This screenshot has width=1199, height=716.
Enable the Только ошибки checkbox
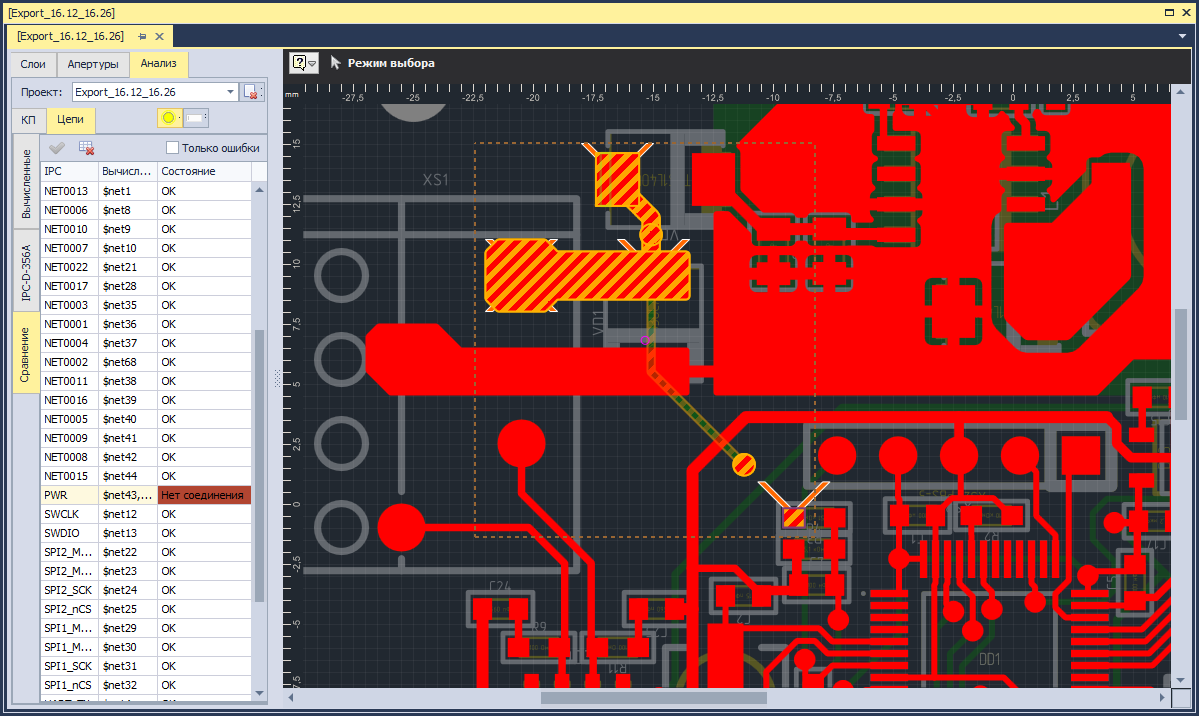click(x=172, y=148)
